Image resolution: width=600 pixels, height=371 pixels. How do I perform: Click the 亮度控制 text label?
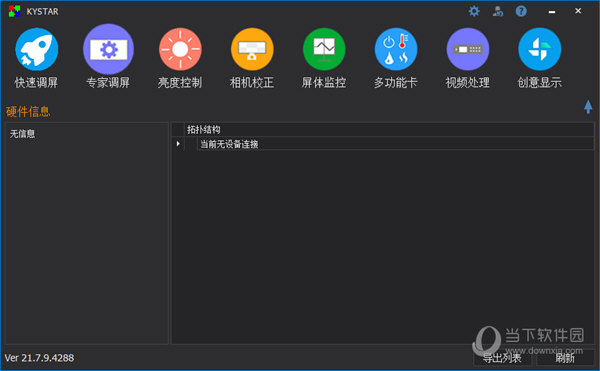(x=180, y=82)
